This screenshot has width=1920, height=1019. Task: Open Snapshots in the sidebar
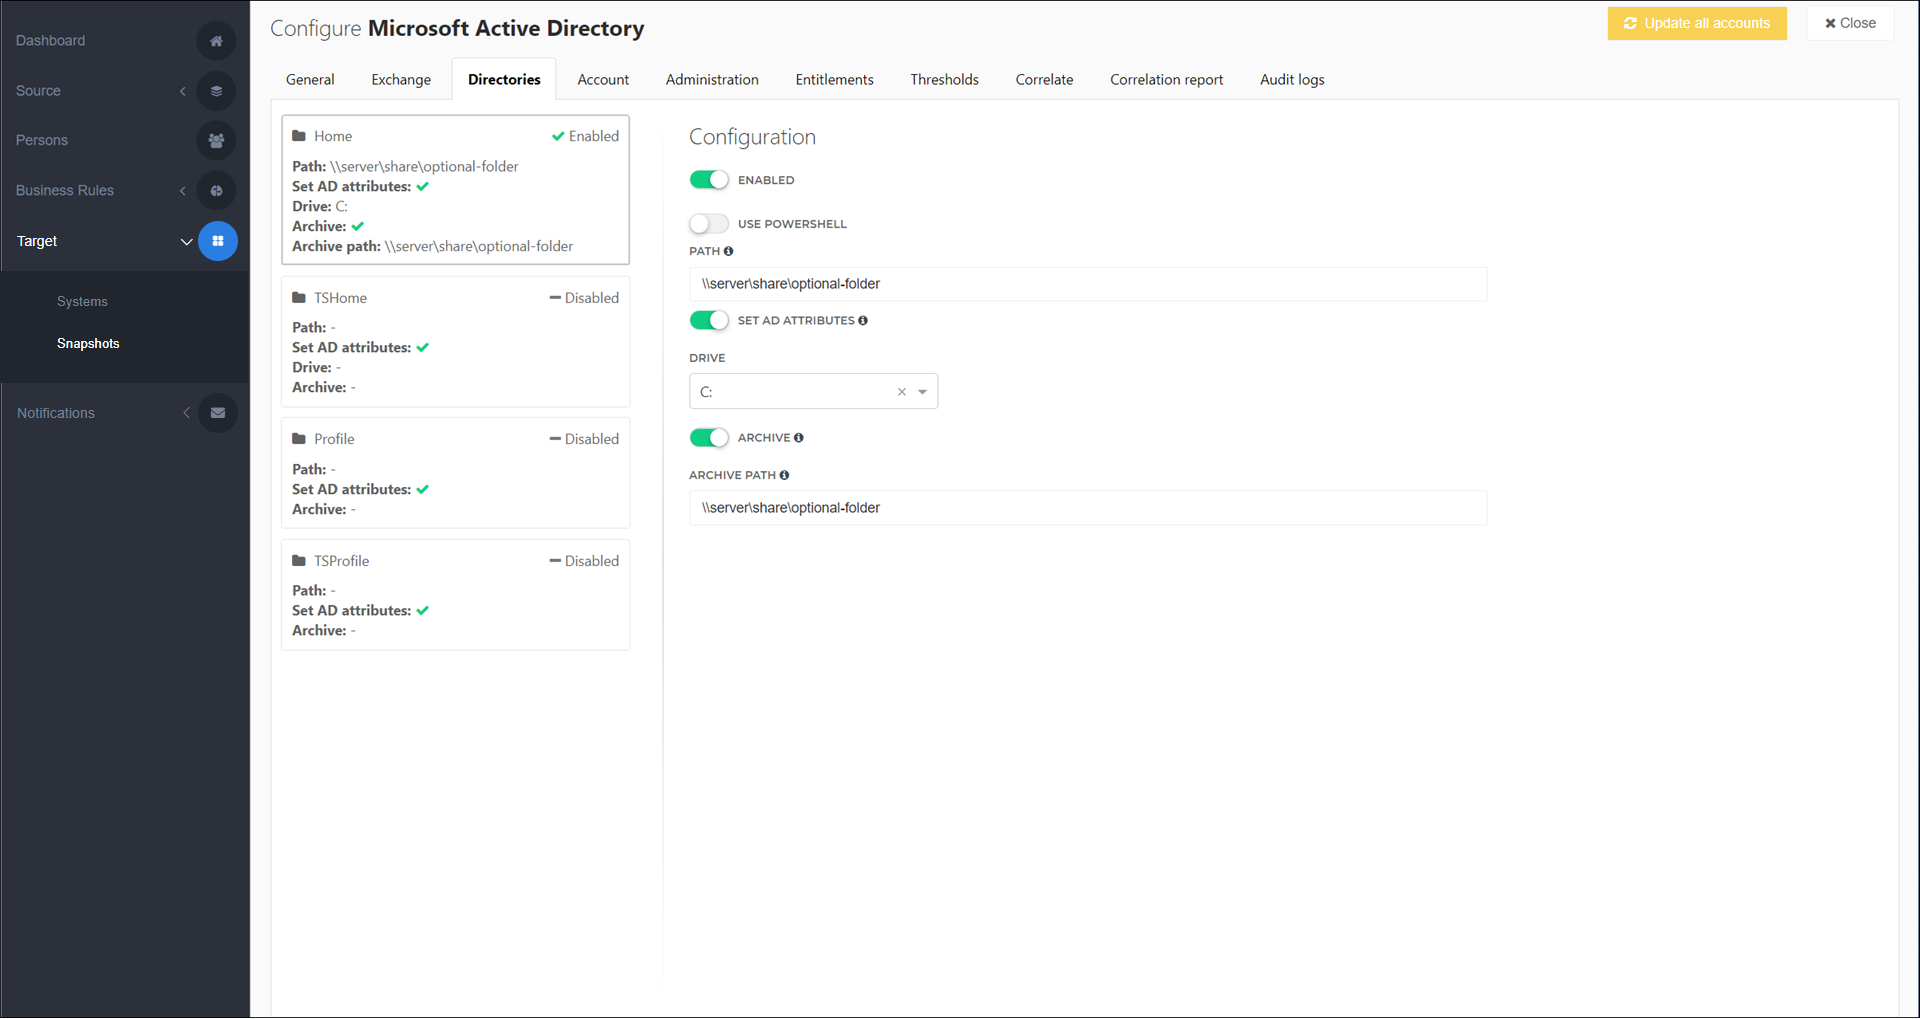(x=88, y=344)
